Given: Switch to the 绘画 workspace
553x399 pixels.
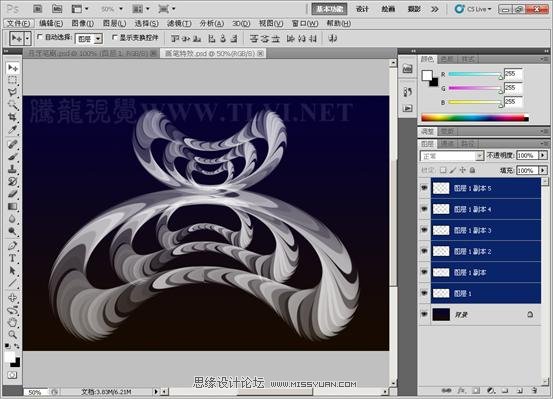Looking at the screenshot, I should coord(388,9).
